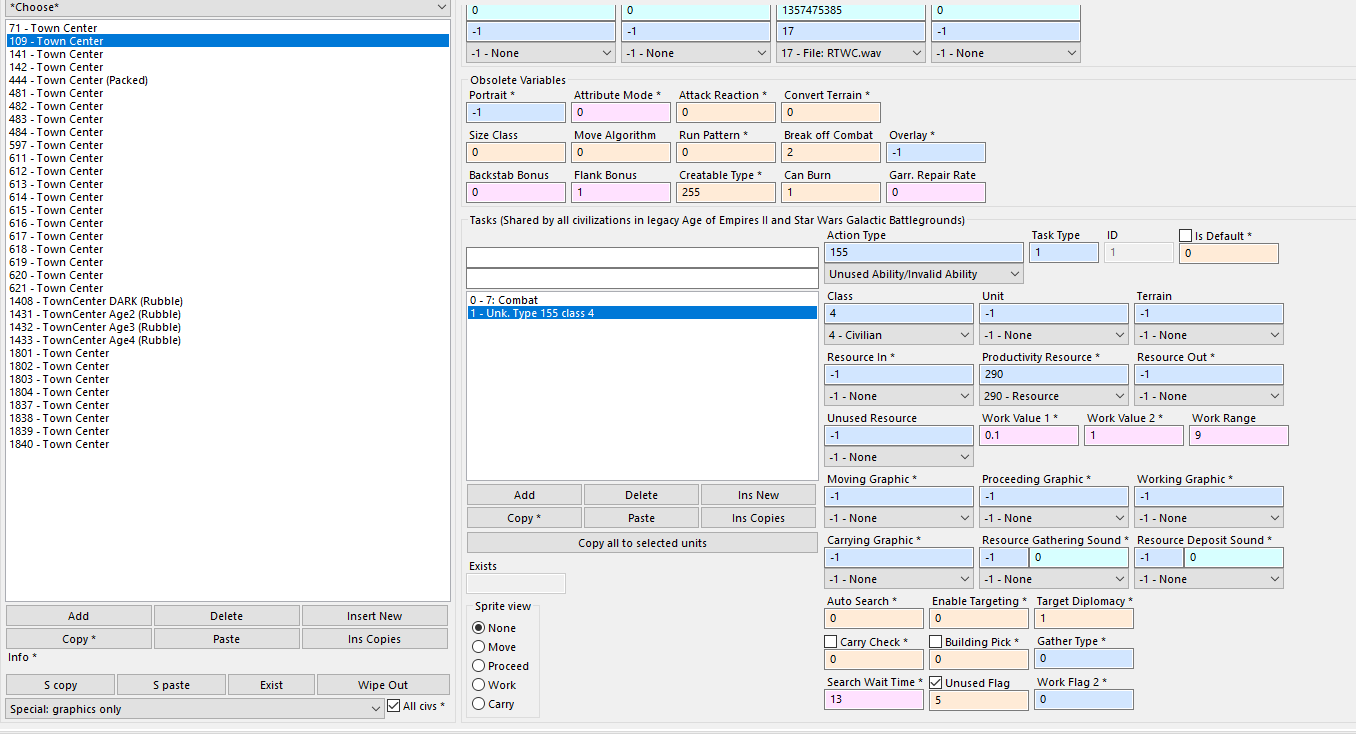Viewport: 1356px width, 734px height.
Task: Open the 290 - Resource productivity dropdown
Action: [x=1054, y=396]
